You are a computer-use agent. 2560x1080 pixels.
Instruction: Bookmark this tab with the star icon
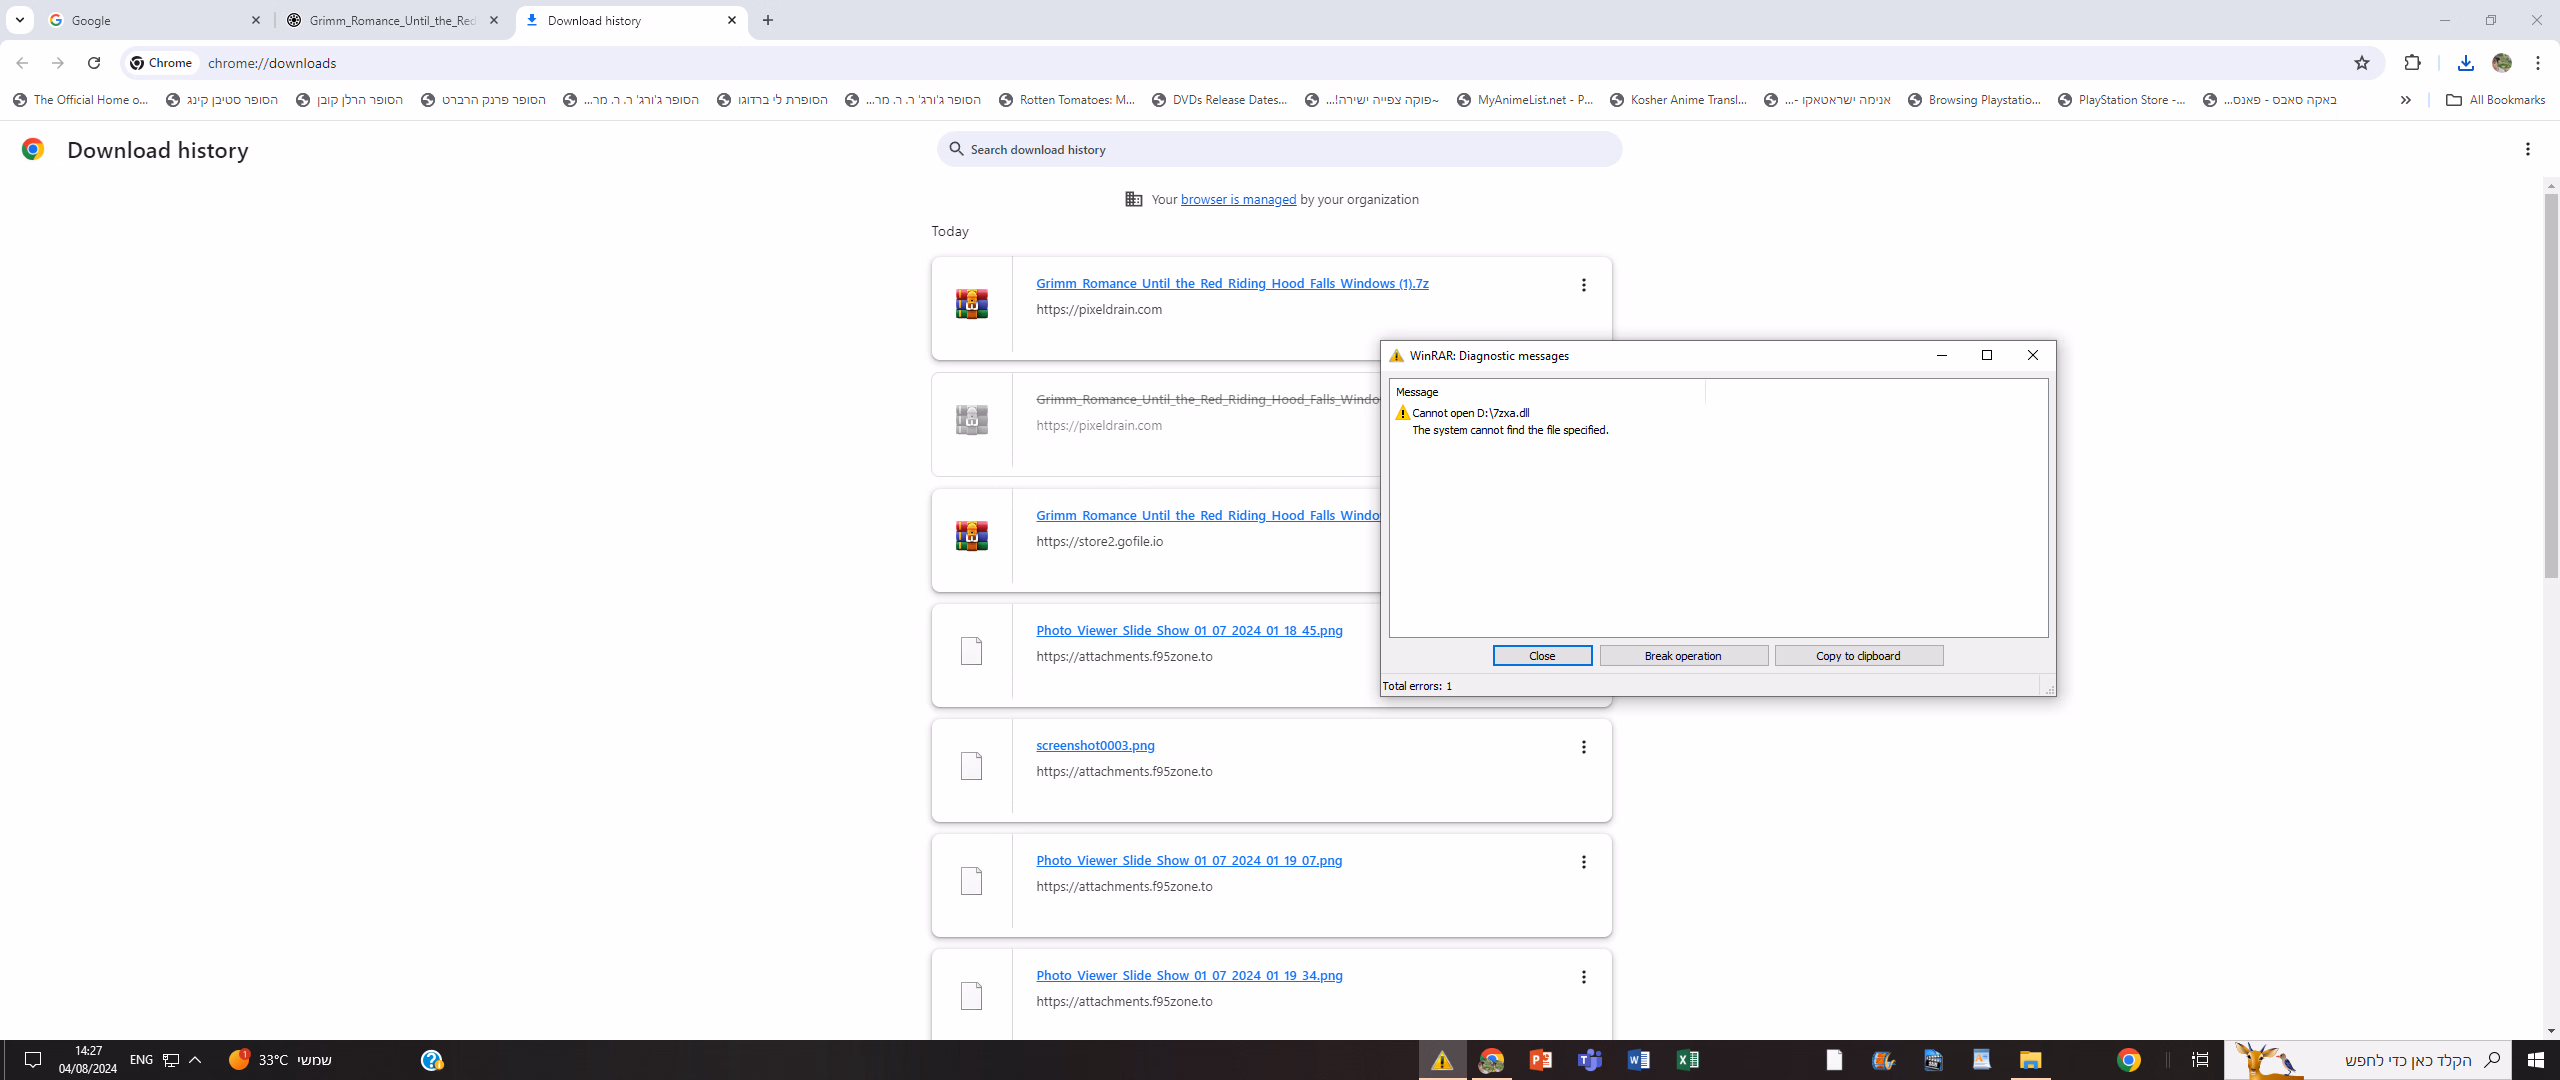(2362, 63)
